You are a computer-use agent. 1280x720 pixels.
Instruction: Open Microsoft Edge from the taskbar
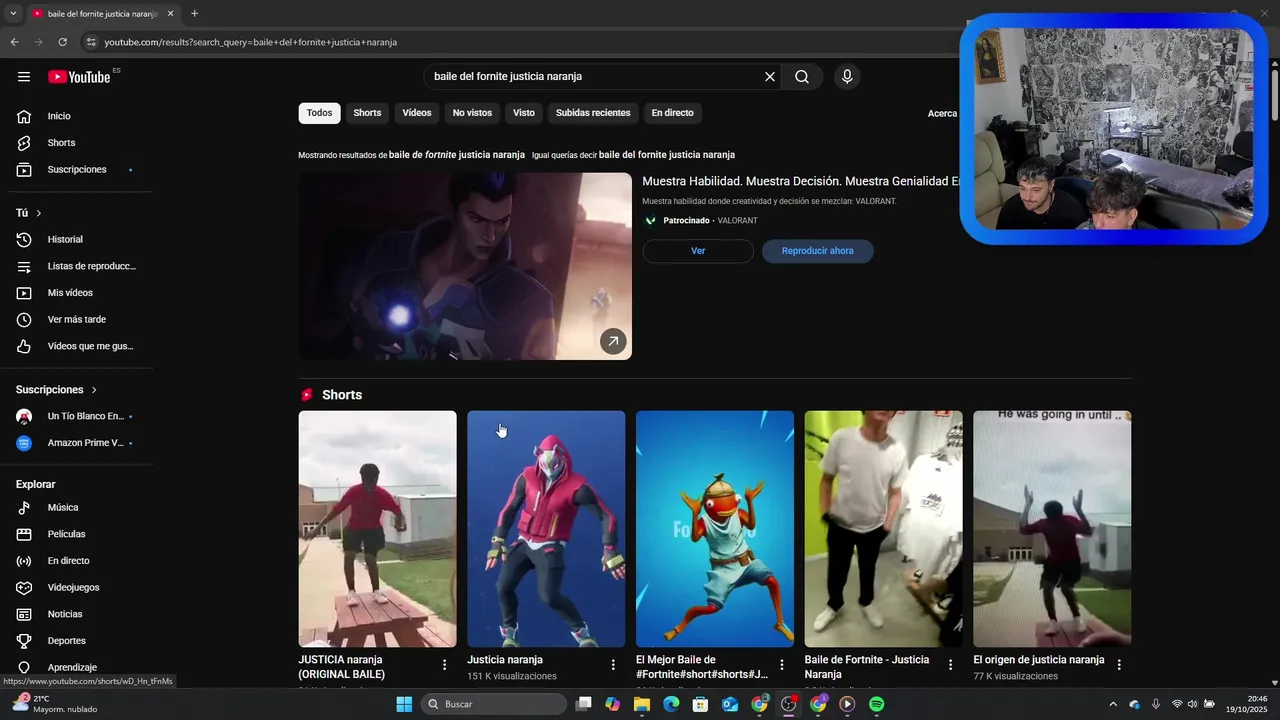(x=671, y=704)
